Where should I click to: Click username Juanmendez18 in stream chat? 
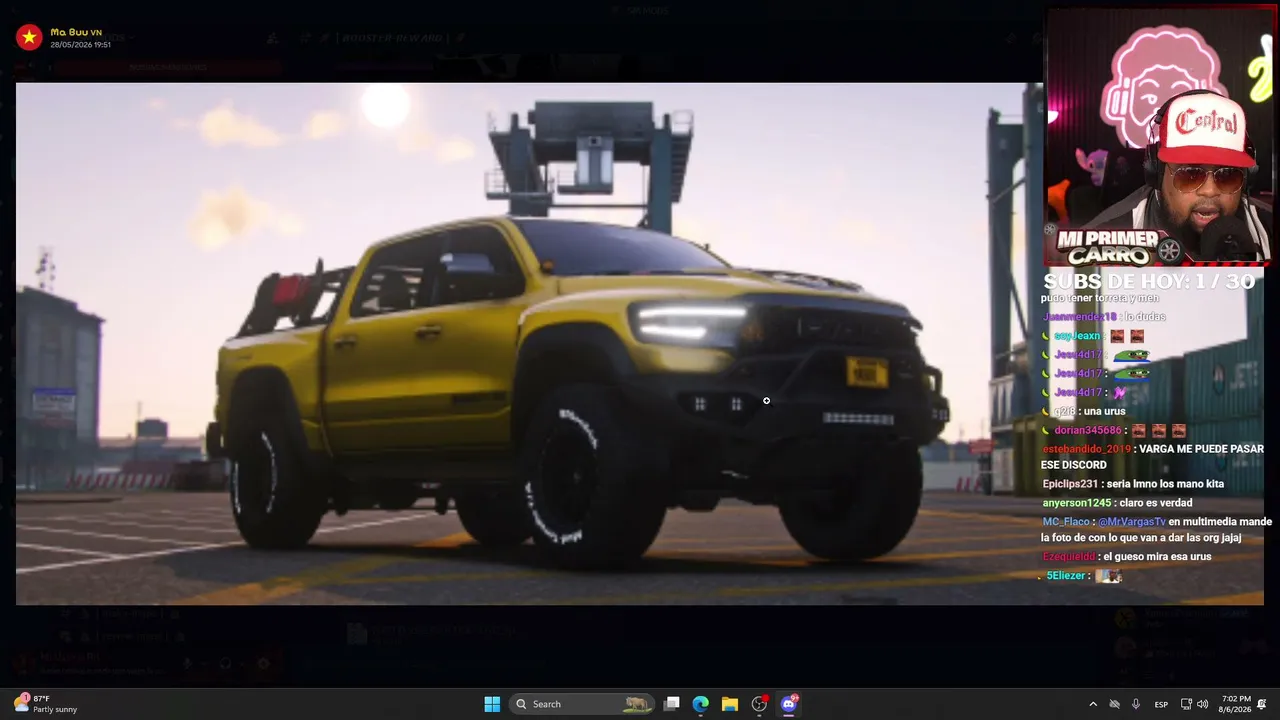(x=1079, y=317)
